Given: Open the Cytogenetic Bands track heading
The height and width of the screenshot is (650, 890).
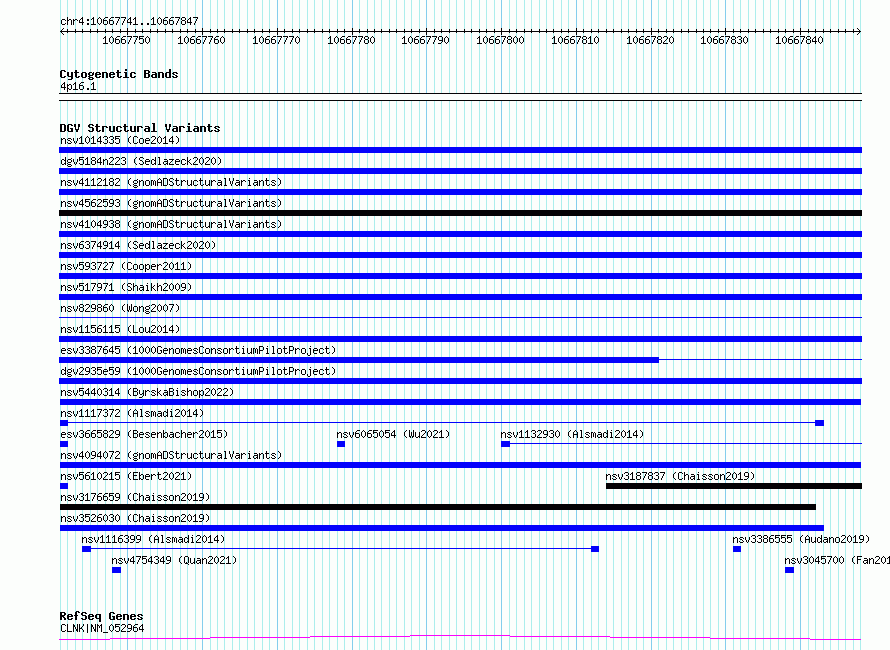Looking at the screenshot, I should click(119, 74).
